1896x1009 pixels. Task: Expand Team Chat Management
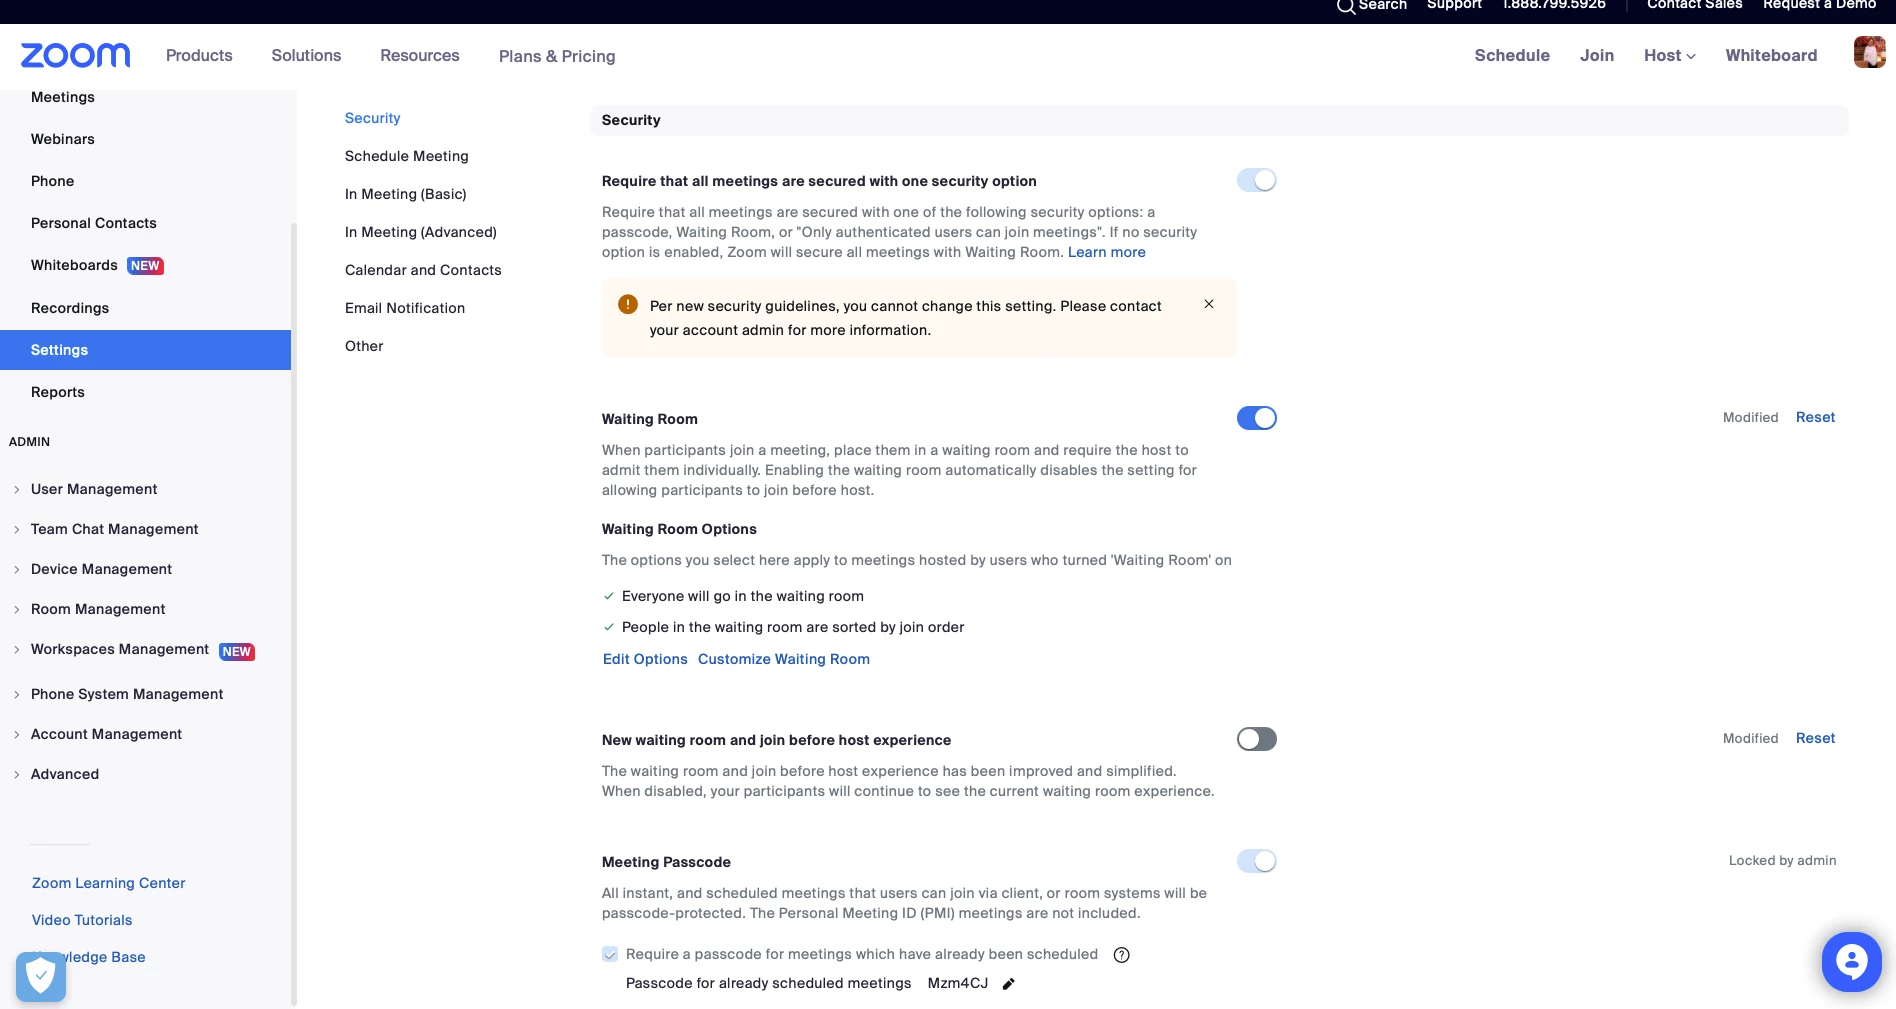(114, 529)
